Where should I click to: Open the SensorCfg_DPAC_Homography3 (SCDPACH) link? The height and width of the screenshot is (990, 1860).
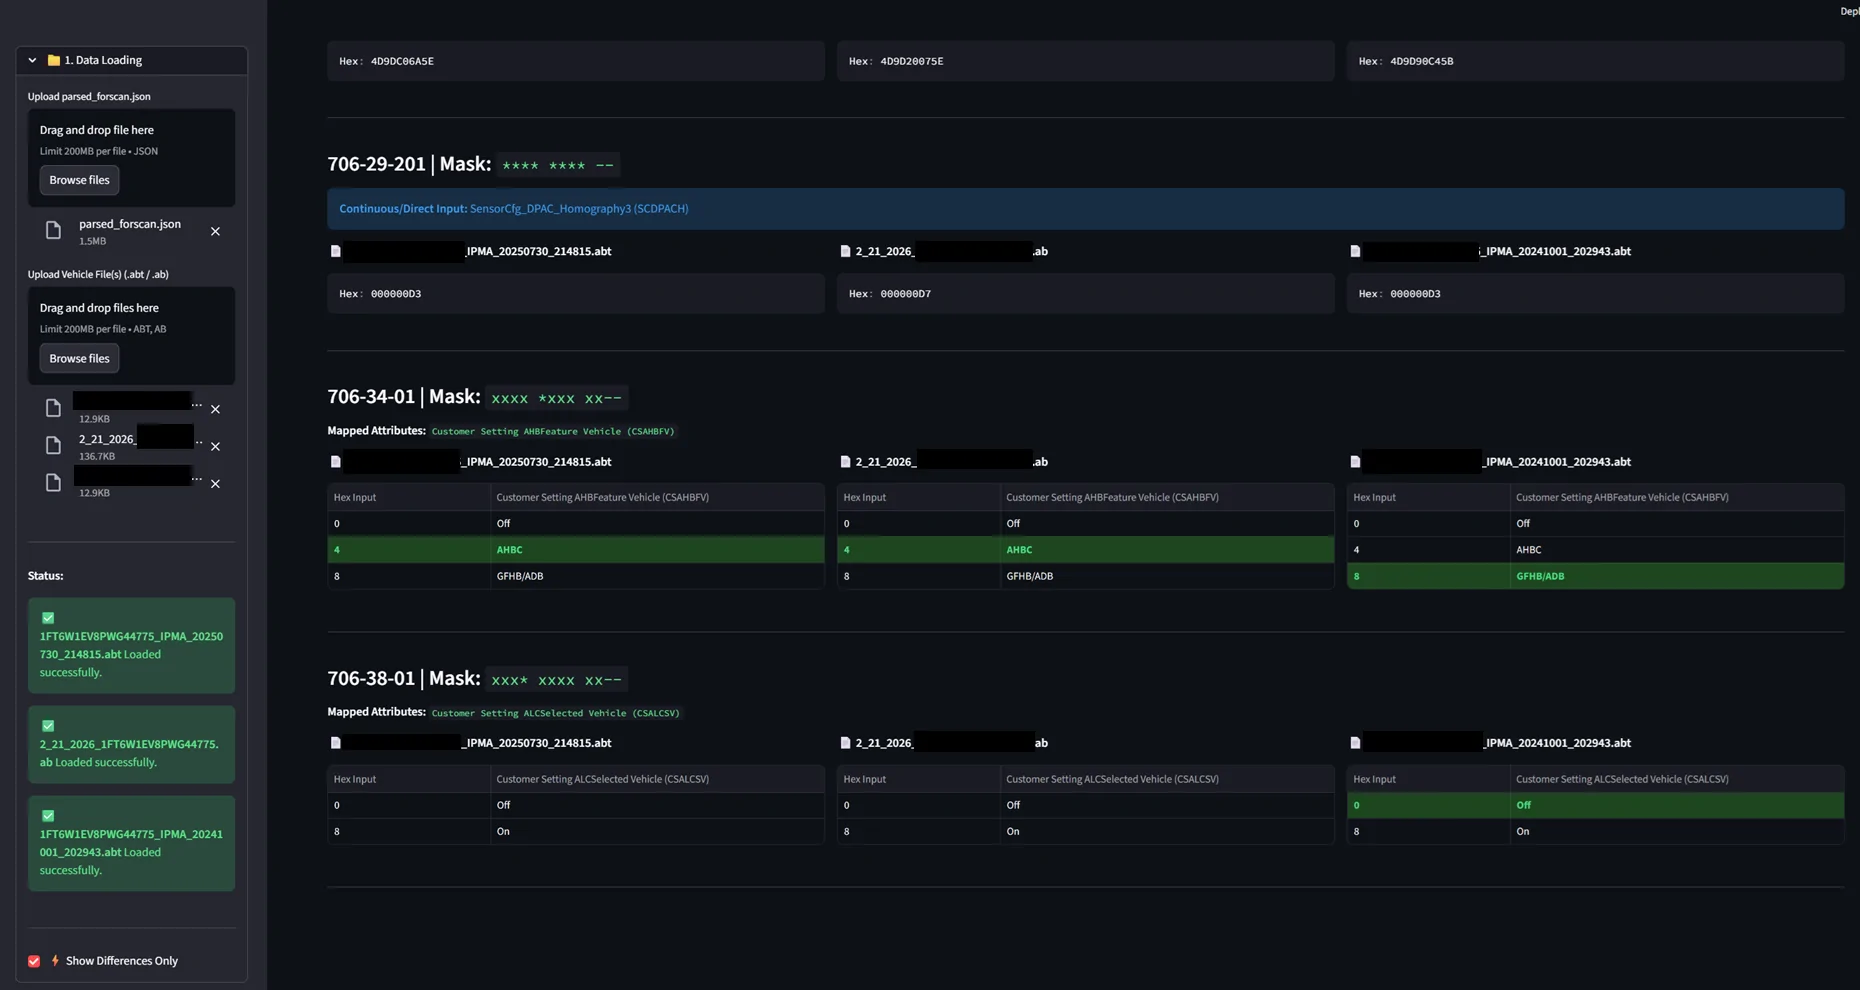coord(579,208)
